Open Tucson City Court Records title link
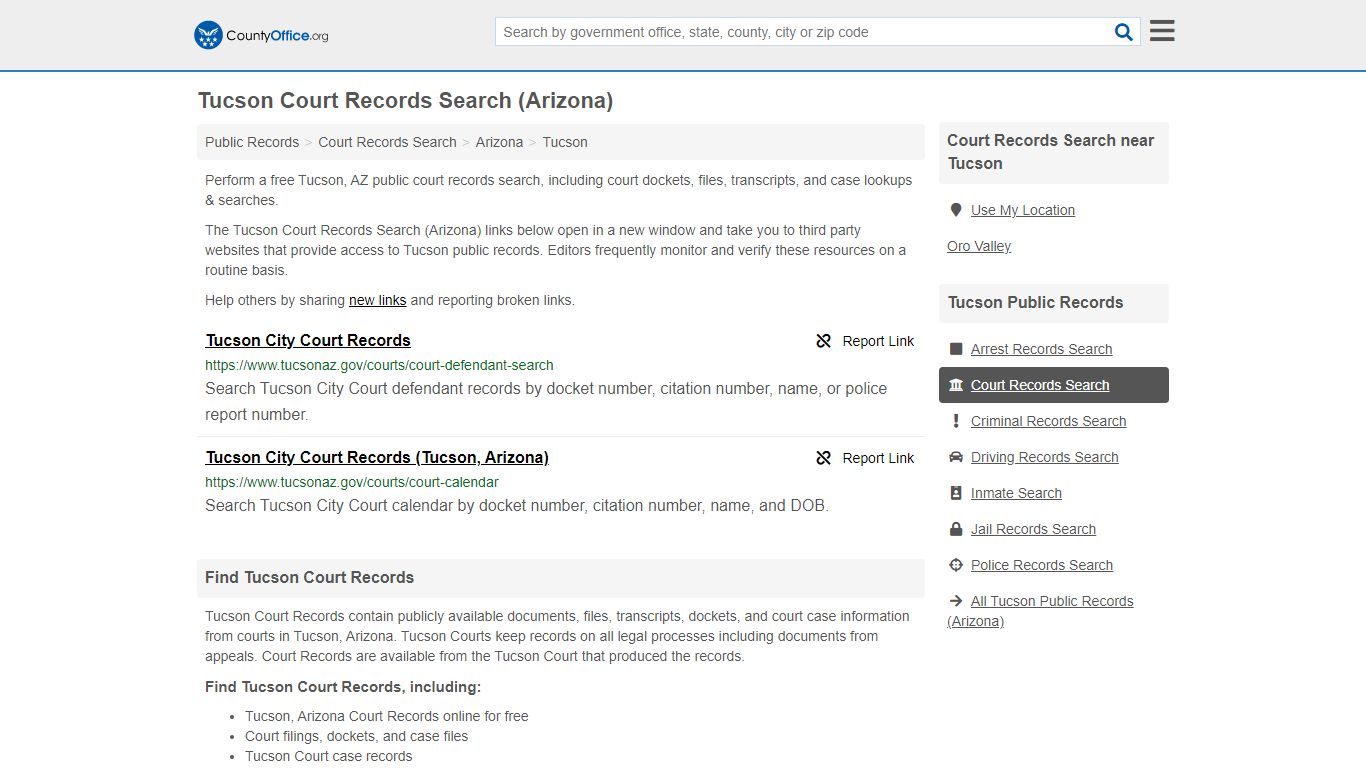Image resolution: width=1366 pixels, height=768 pixels. [308, 340]
